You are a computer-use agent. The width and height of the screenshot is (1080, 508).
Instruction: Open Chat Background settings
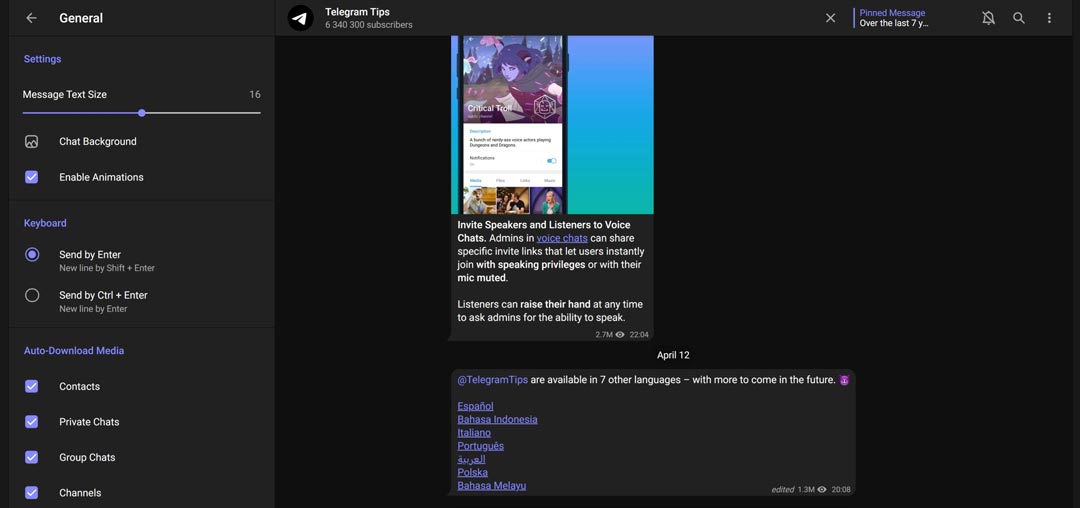pos(142,142)
